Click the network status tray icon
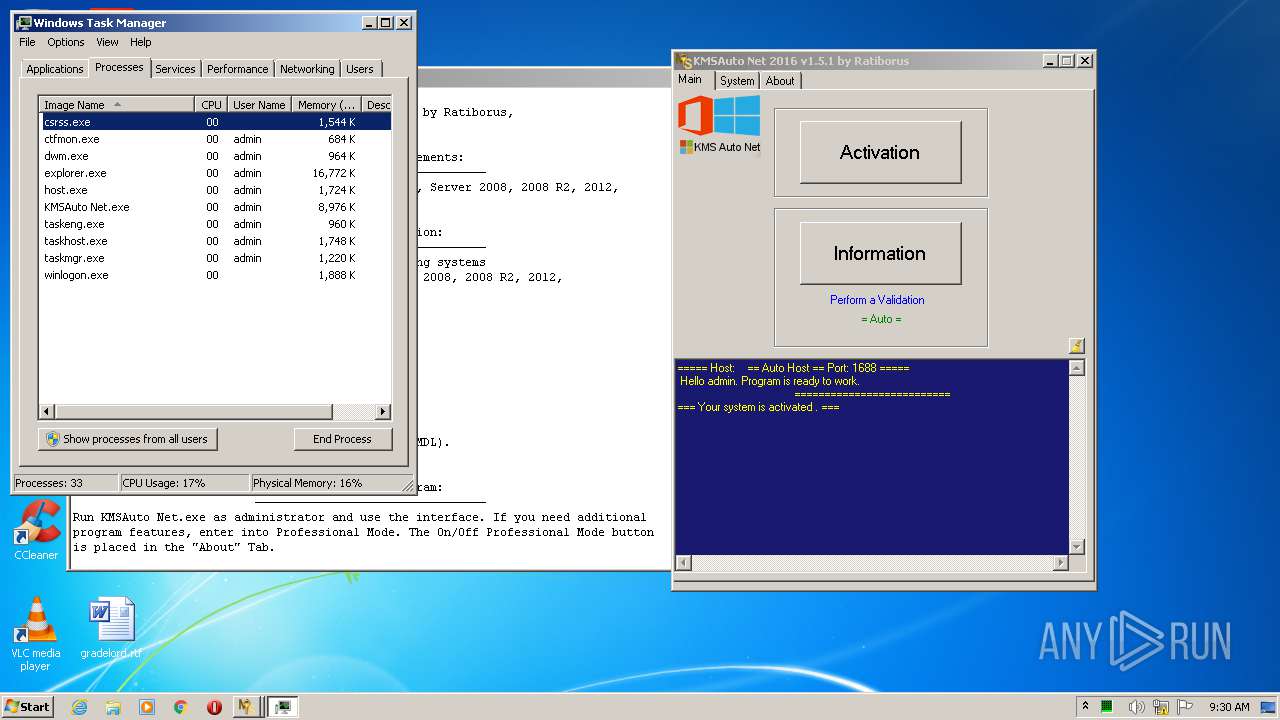This screenshot has width=1280, height=720. click(x=1161, y=707)
